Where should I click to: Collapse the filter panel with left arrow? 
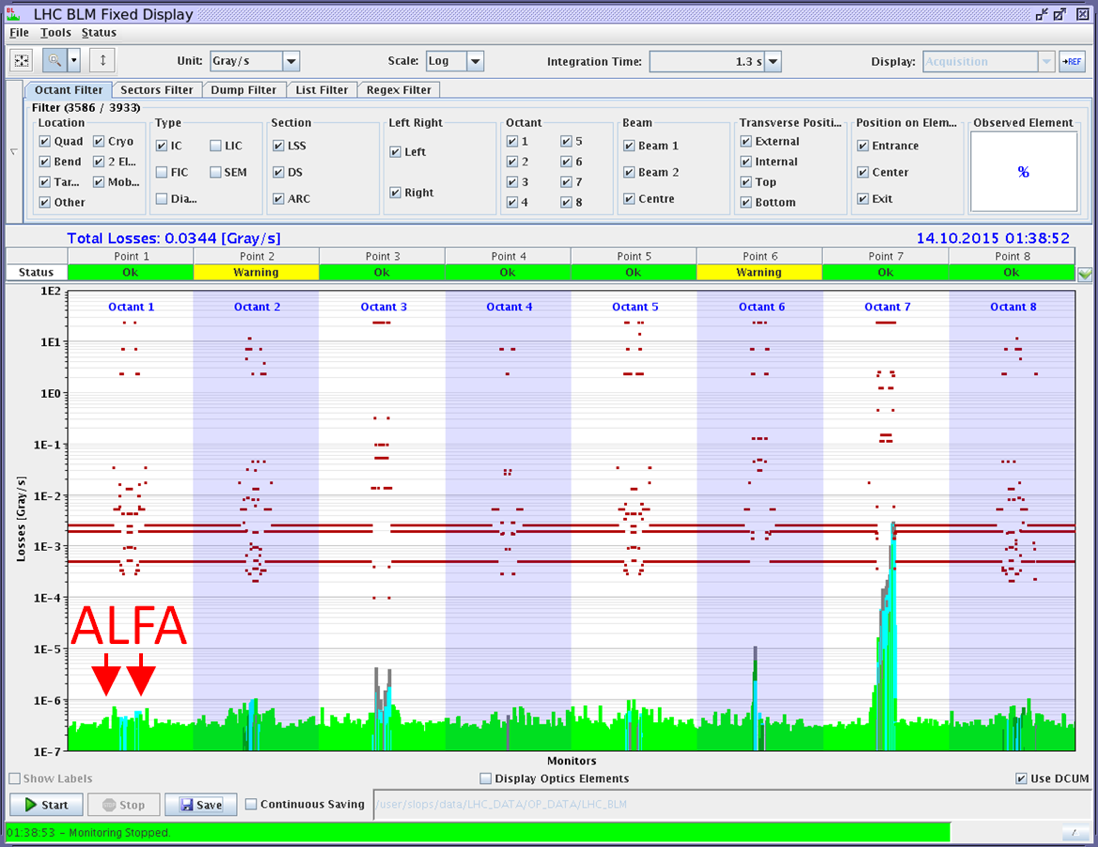(13, 152)
